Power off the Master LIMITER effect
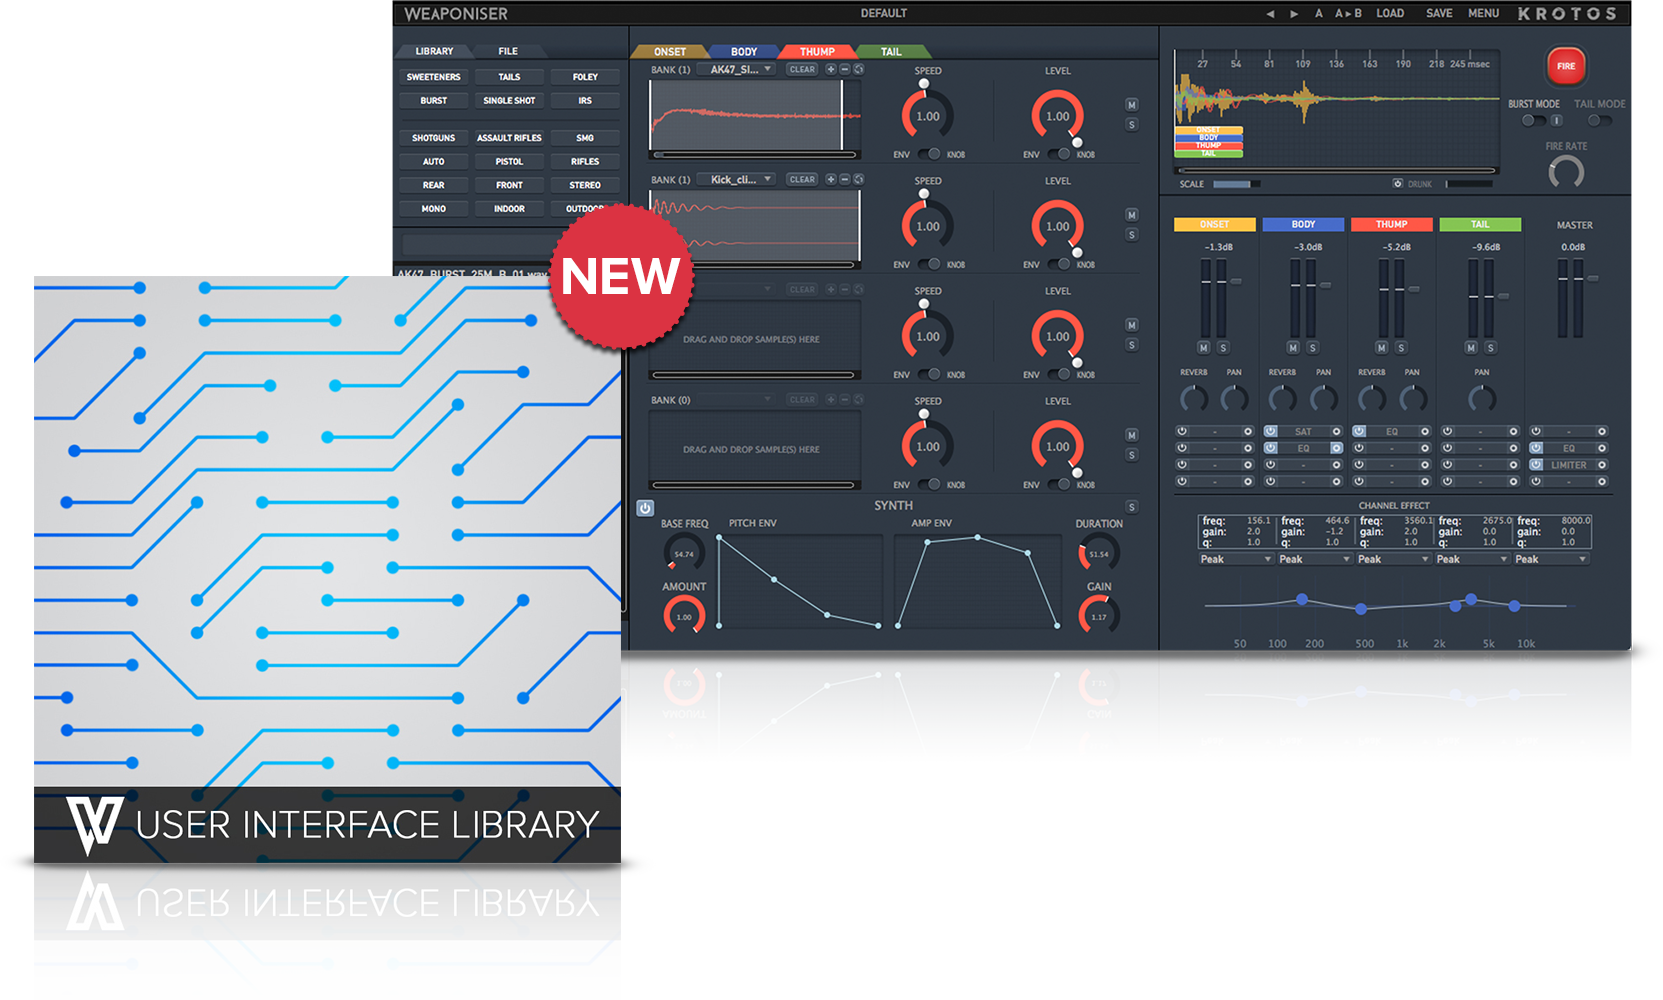The height and width of the screenshot is (1000, 1663). click(1536, 465)
